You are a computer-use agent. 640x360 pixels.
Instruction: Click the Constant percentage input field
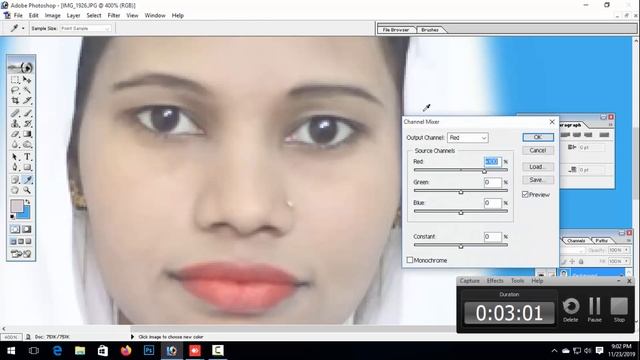[492, 237]
